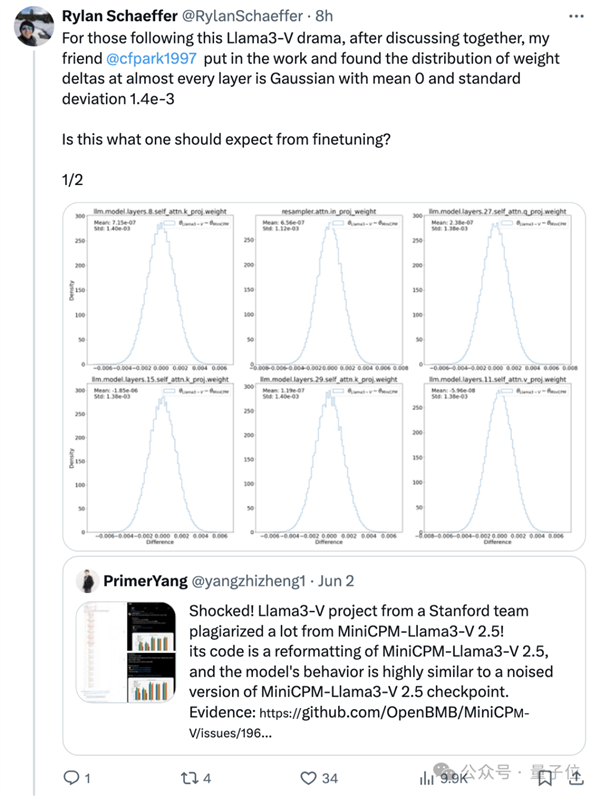Click the share upload icon
Viewport: 600px width, 796px height.
click(x=577, y=777)
